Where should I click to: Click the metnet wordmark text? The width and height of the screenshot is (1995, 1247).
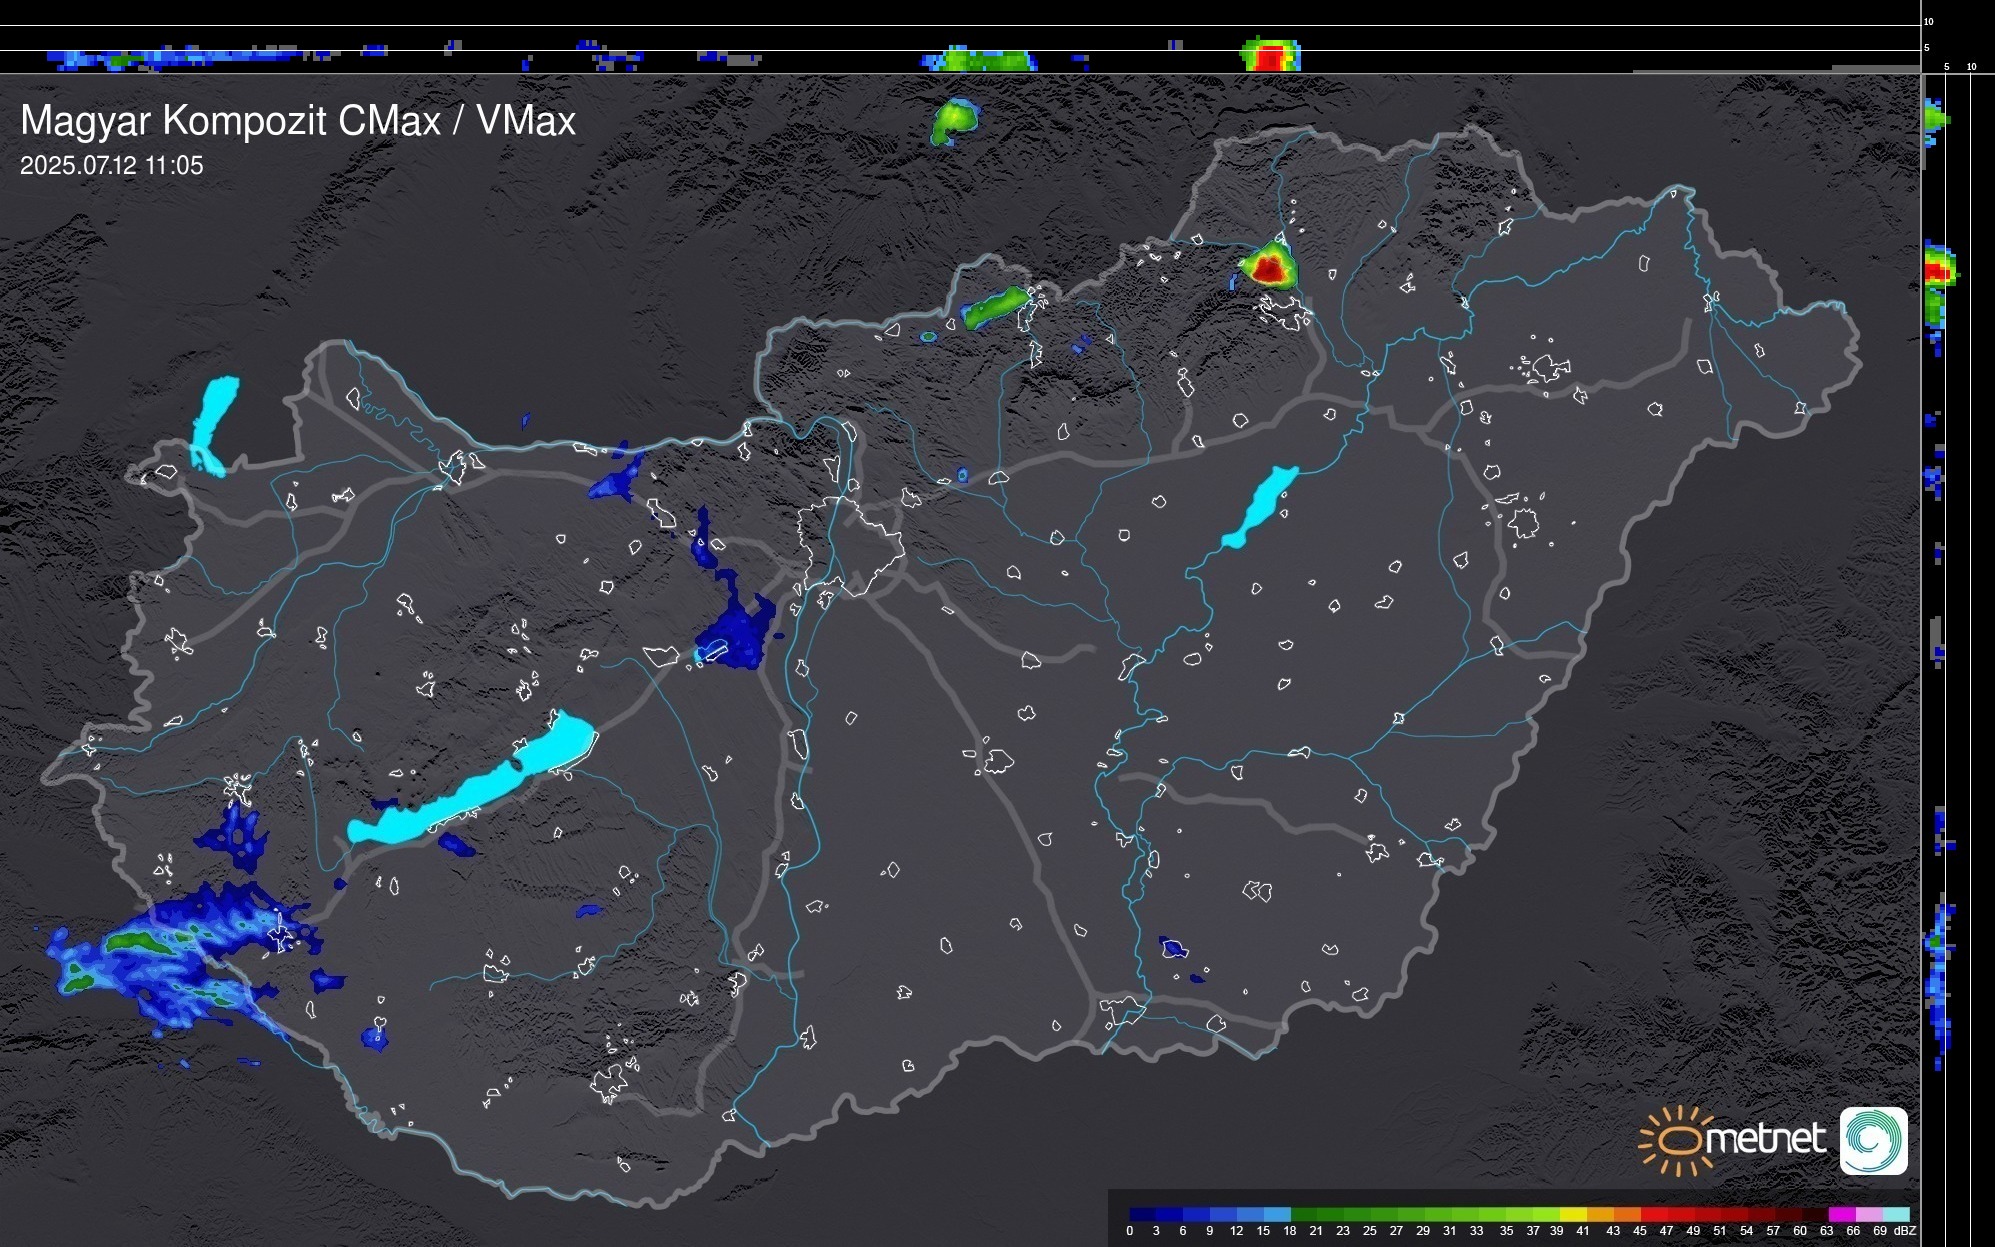click(1766, 1140)
